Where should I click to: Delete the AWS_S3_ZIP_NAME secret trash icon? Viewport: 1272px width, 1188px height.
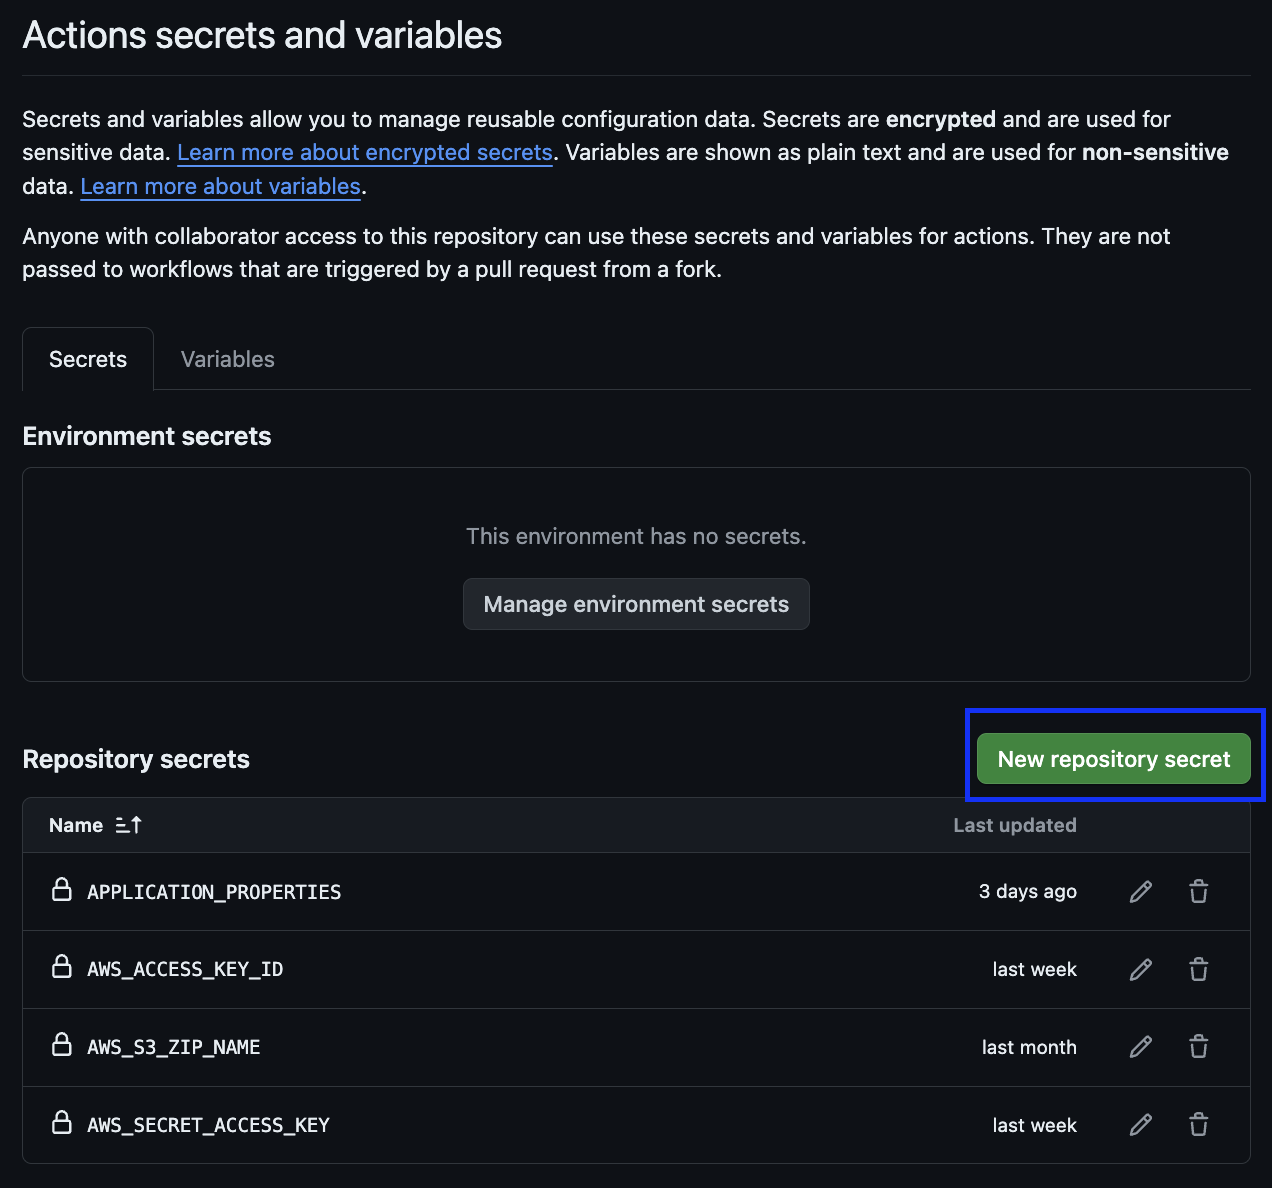click(x=1198, y=1047)
